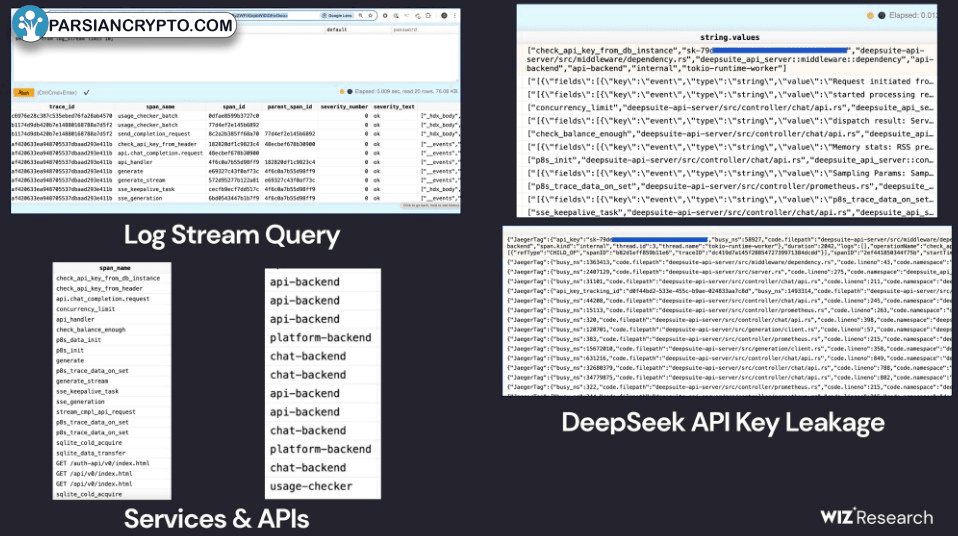Select the send_completion_request span row
The width and height of the screenshot is (958, 536).
pos(147,133)
